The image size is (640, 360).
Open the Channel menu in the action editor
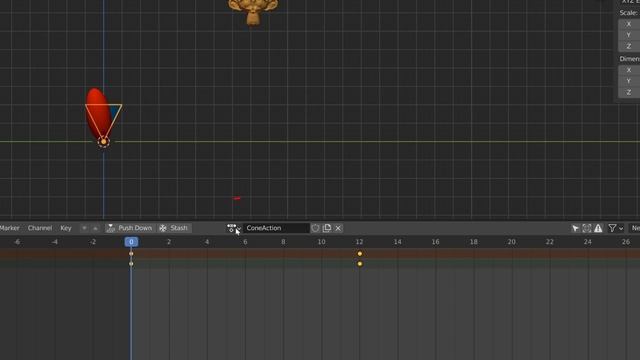point(40,228)
